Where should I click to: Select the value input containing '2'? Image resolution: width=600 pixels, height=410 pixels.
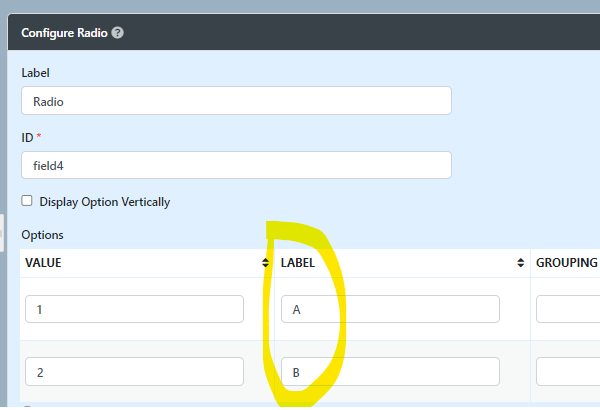point(134,372)
